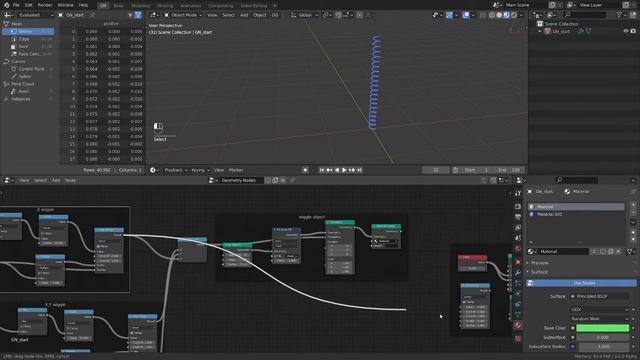Click the outliner search field
This screenshot has height=360, width=640.
coord(585,15)
